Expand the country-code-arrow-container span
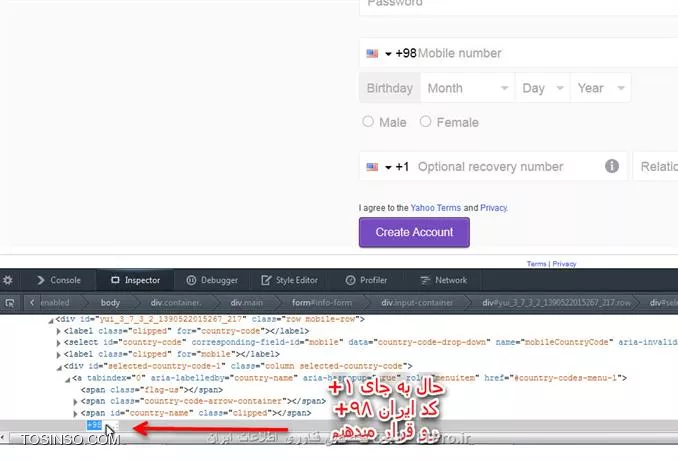 click(75, 402)
